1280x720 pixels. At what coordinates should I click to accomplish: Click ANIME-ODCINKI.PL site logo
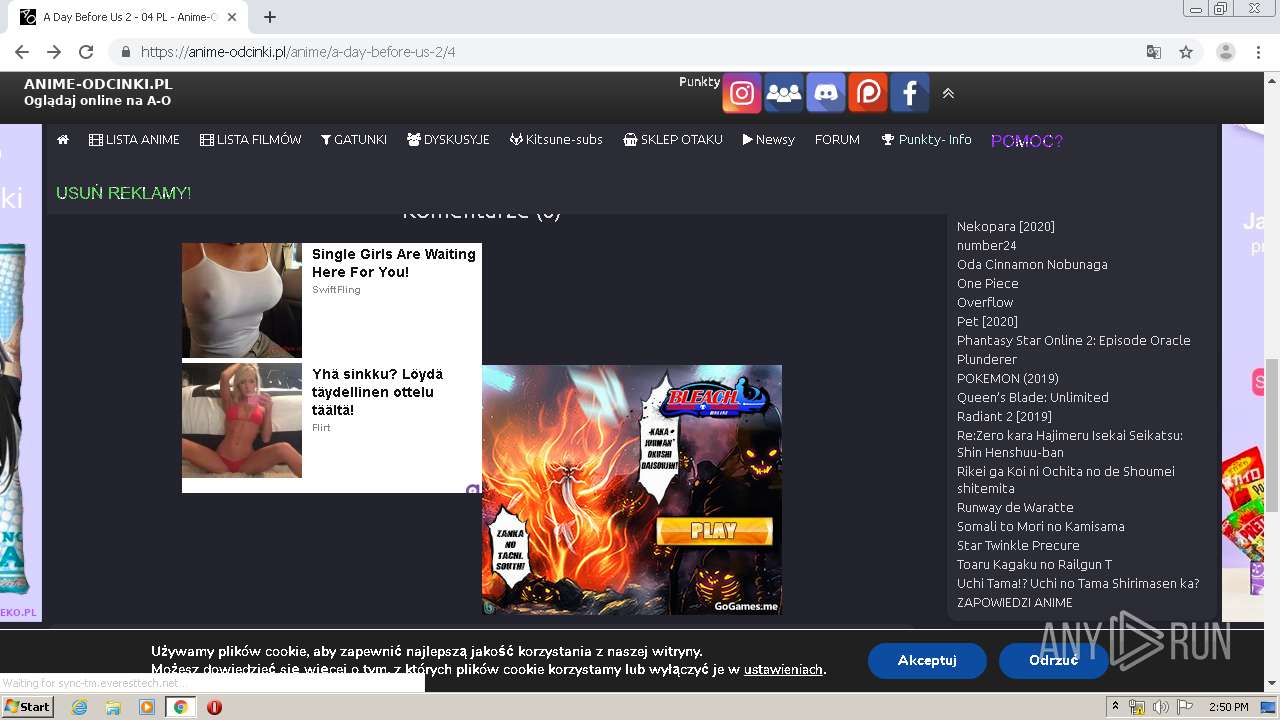point(98,84)
